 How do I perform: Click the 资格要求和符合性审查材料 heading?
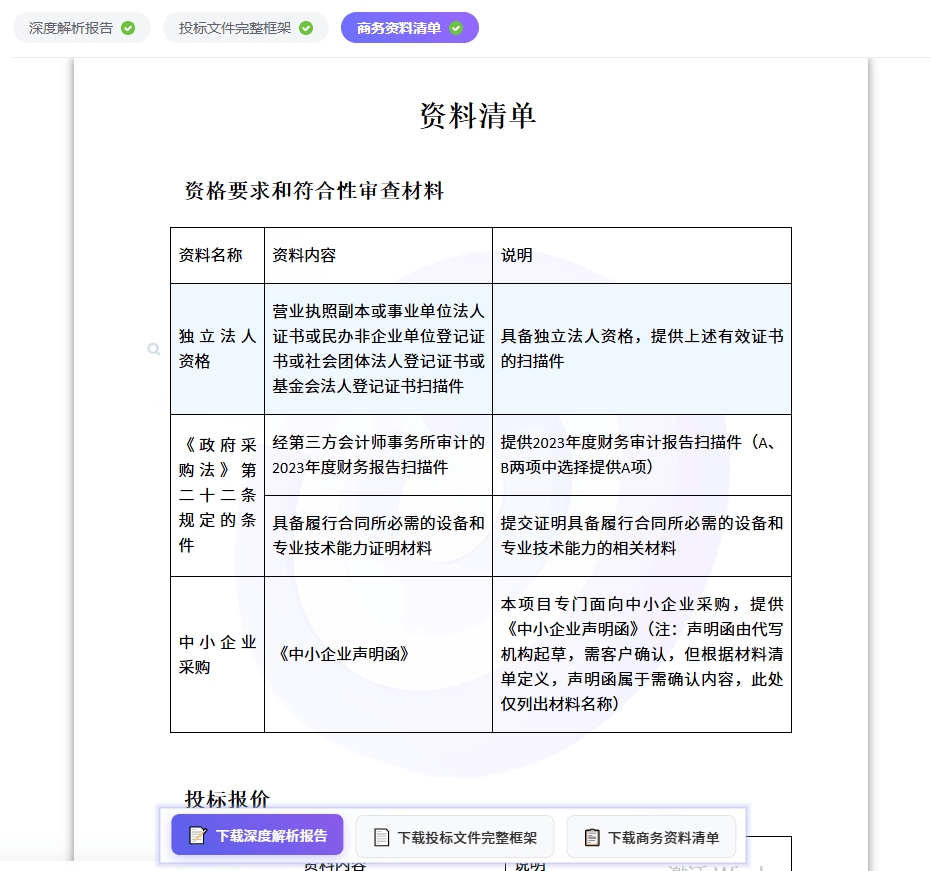(x=314, y=191)
